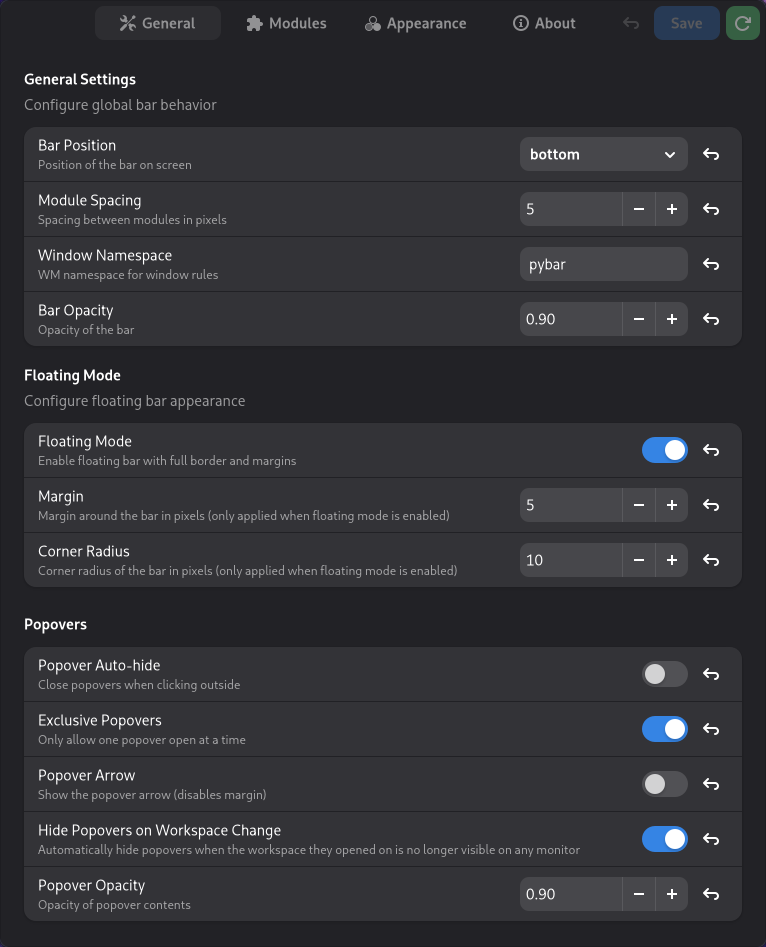Click the Save button
Image resolution: width=766 pixels, height=947 pixels.
(686, 23)
